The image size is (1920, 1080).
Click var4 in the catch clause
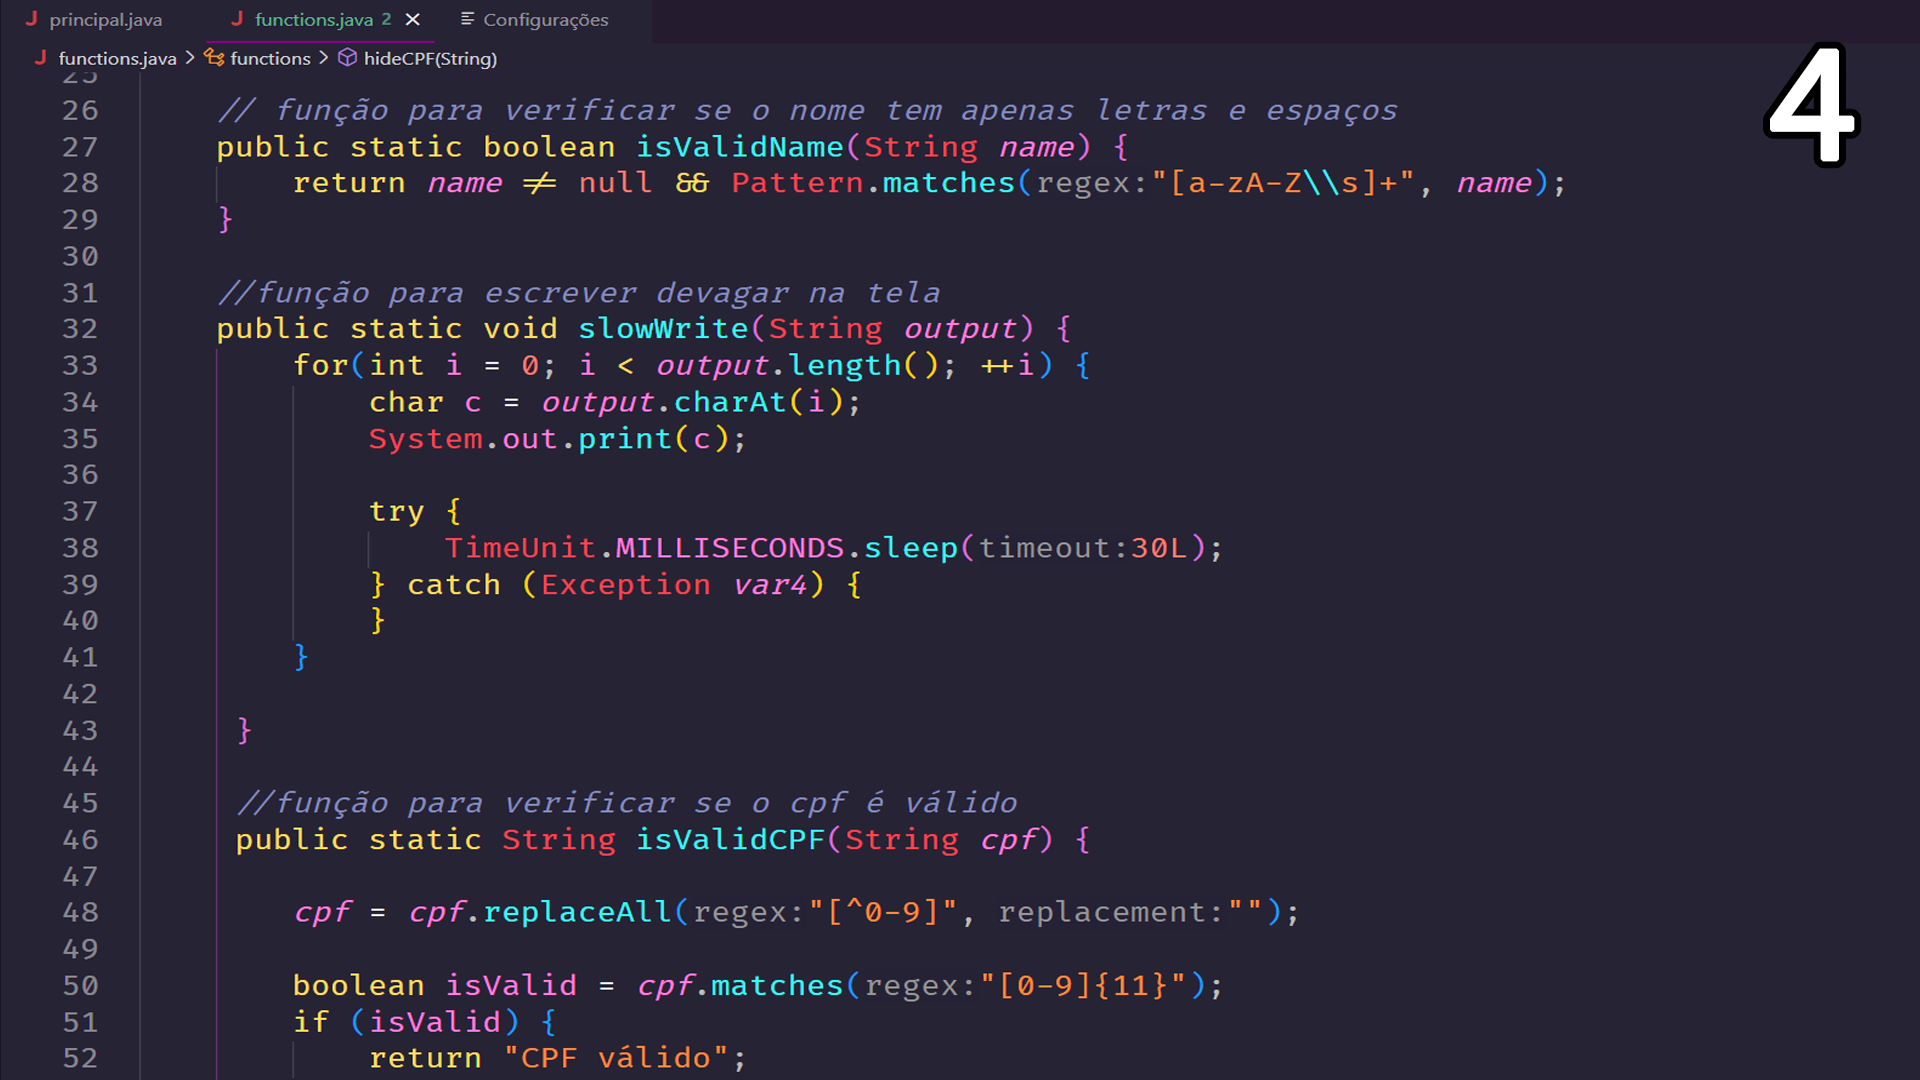[x=770, y=585]
